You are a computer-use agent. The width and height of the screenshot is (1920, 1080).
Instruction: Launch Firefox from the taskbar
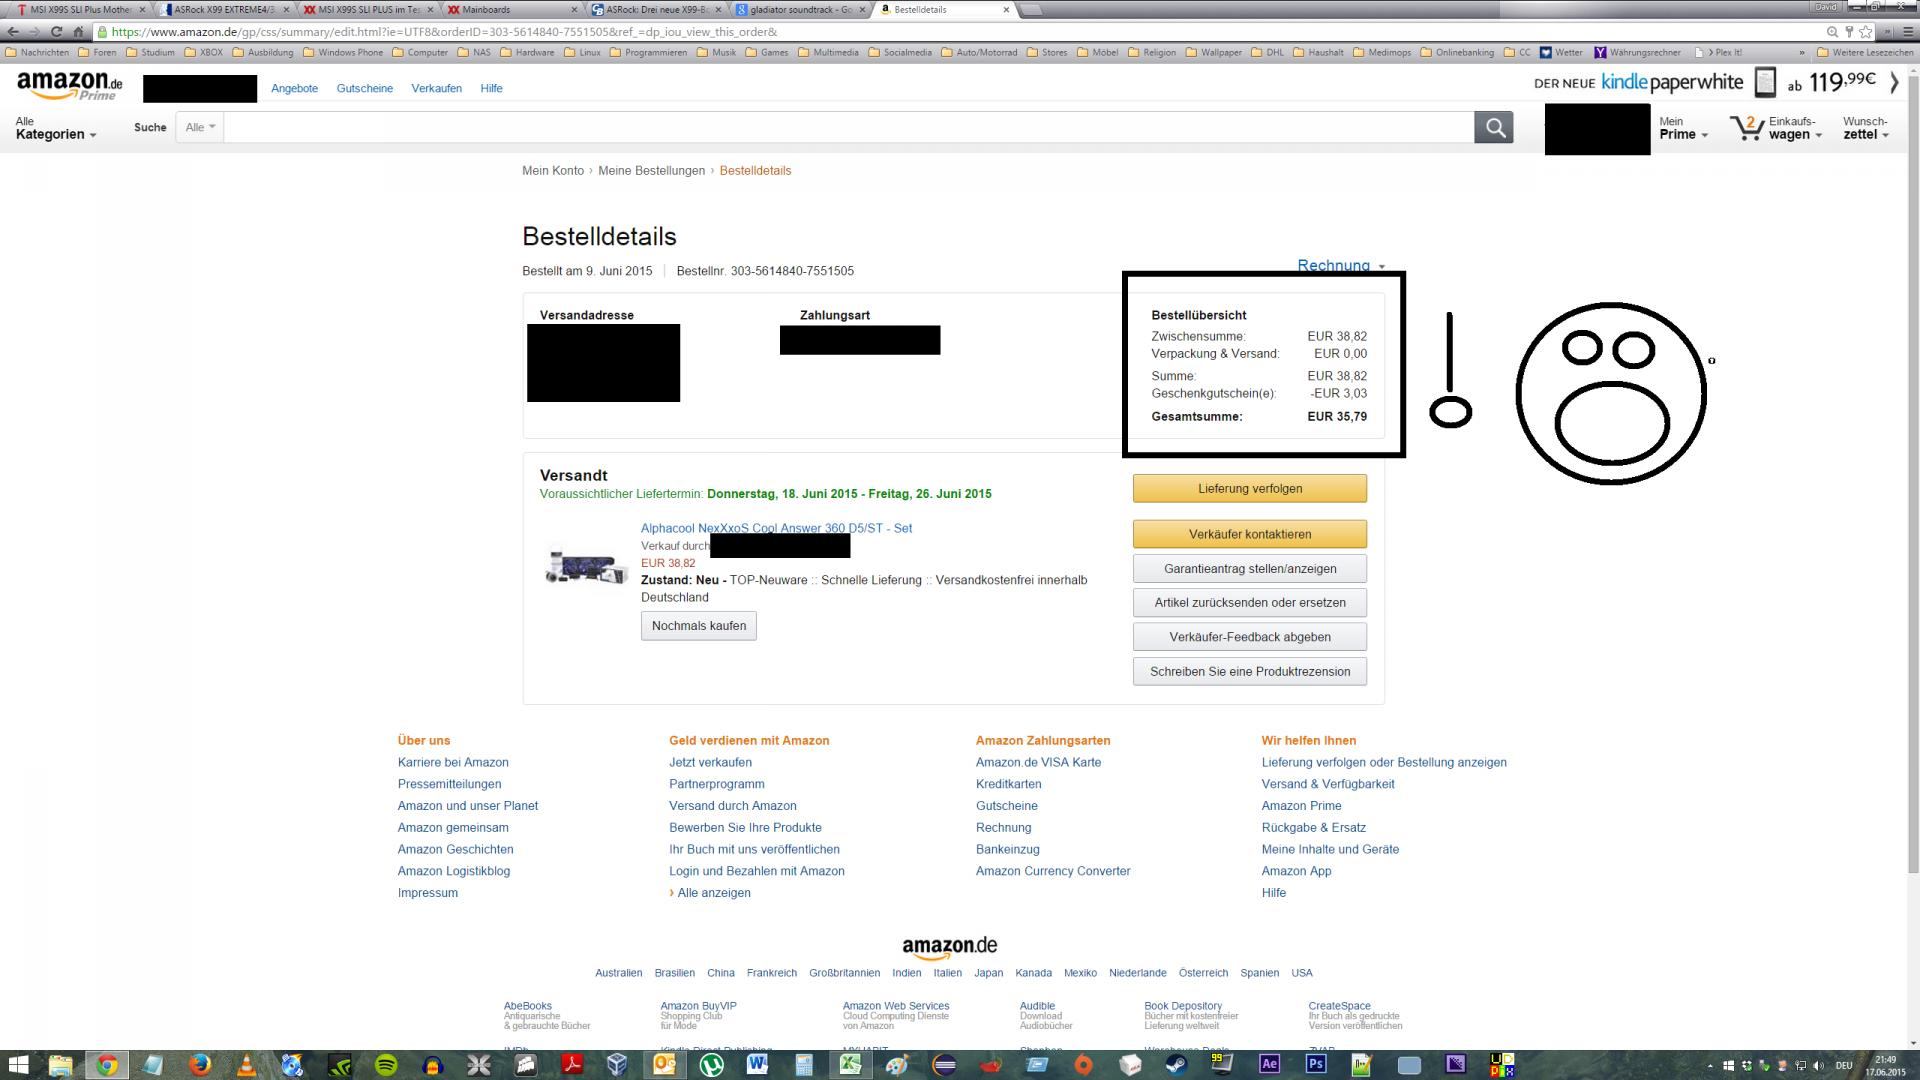click(199, 1065)
